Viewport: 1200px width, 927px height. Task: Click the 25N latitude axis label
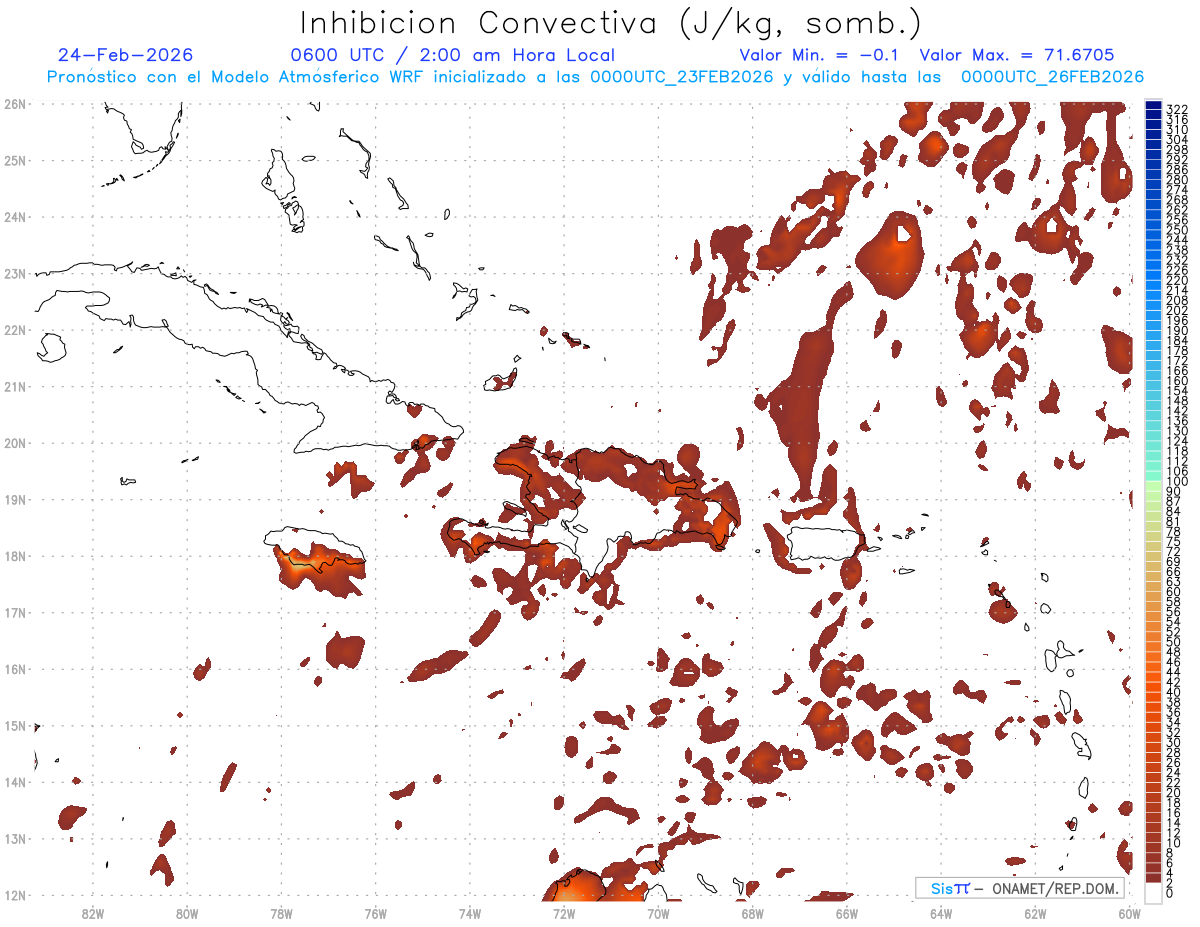[15, 160]
